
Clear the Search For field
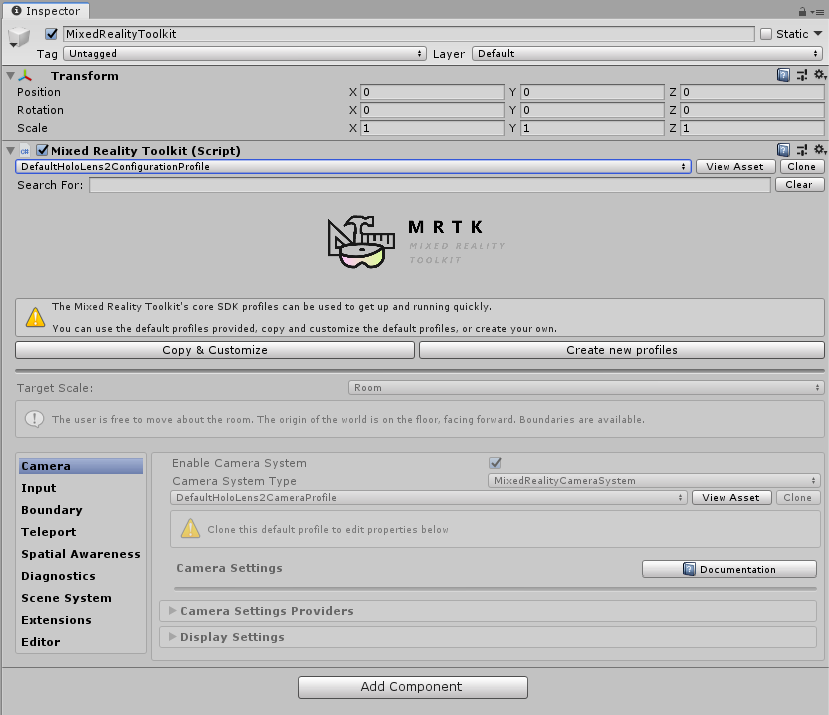coord(799,185)
